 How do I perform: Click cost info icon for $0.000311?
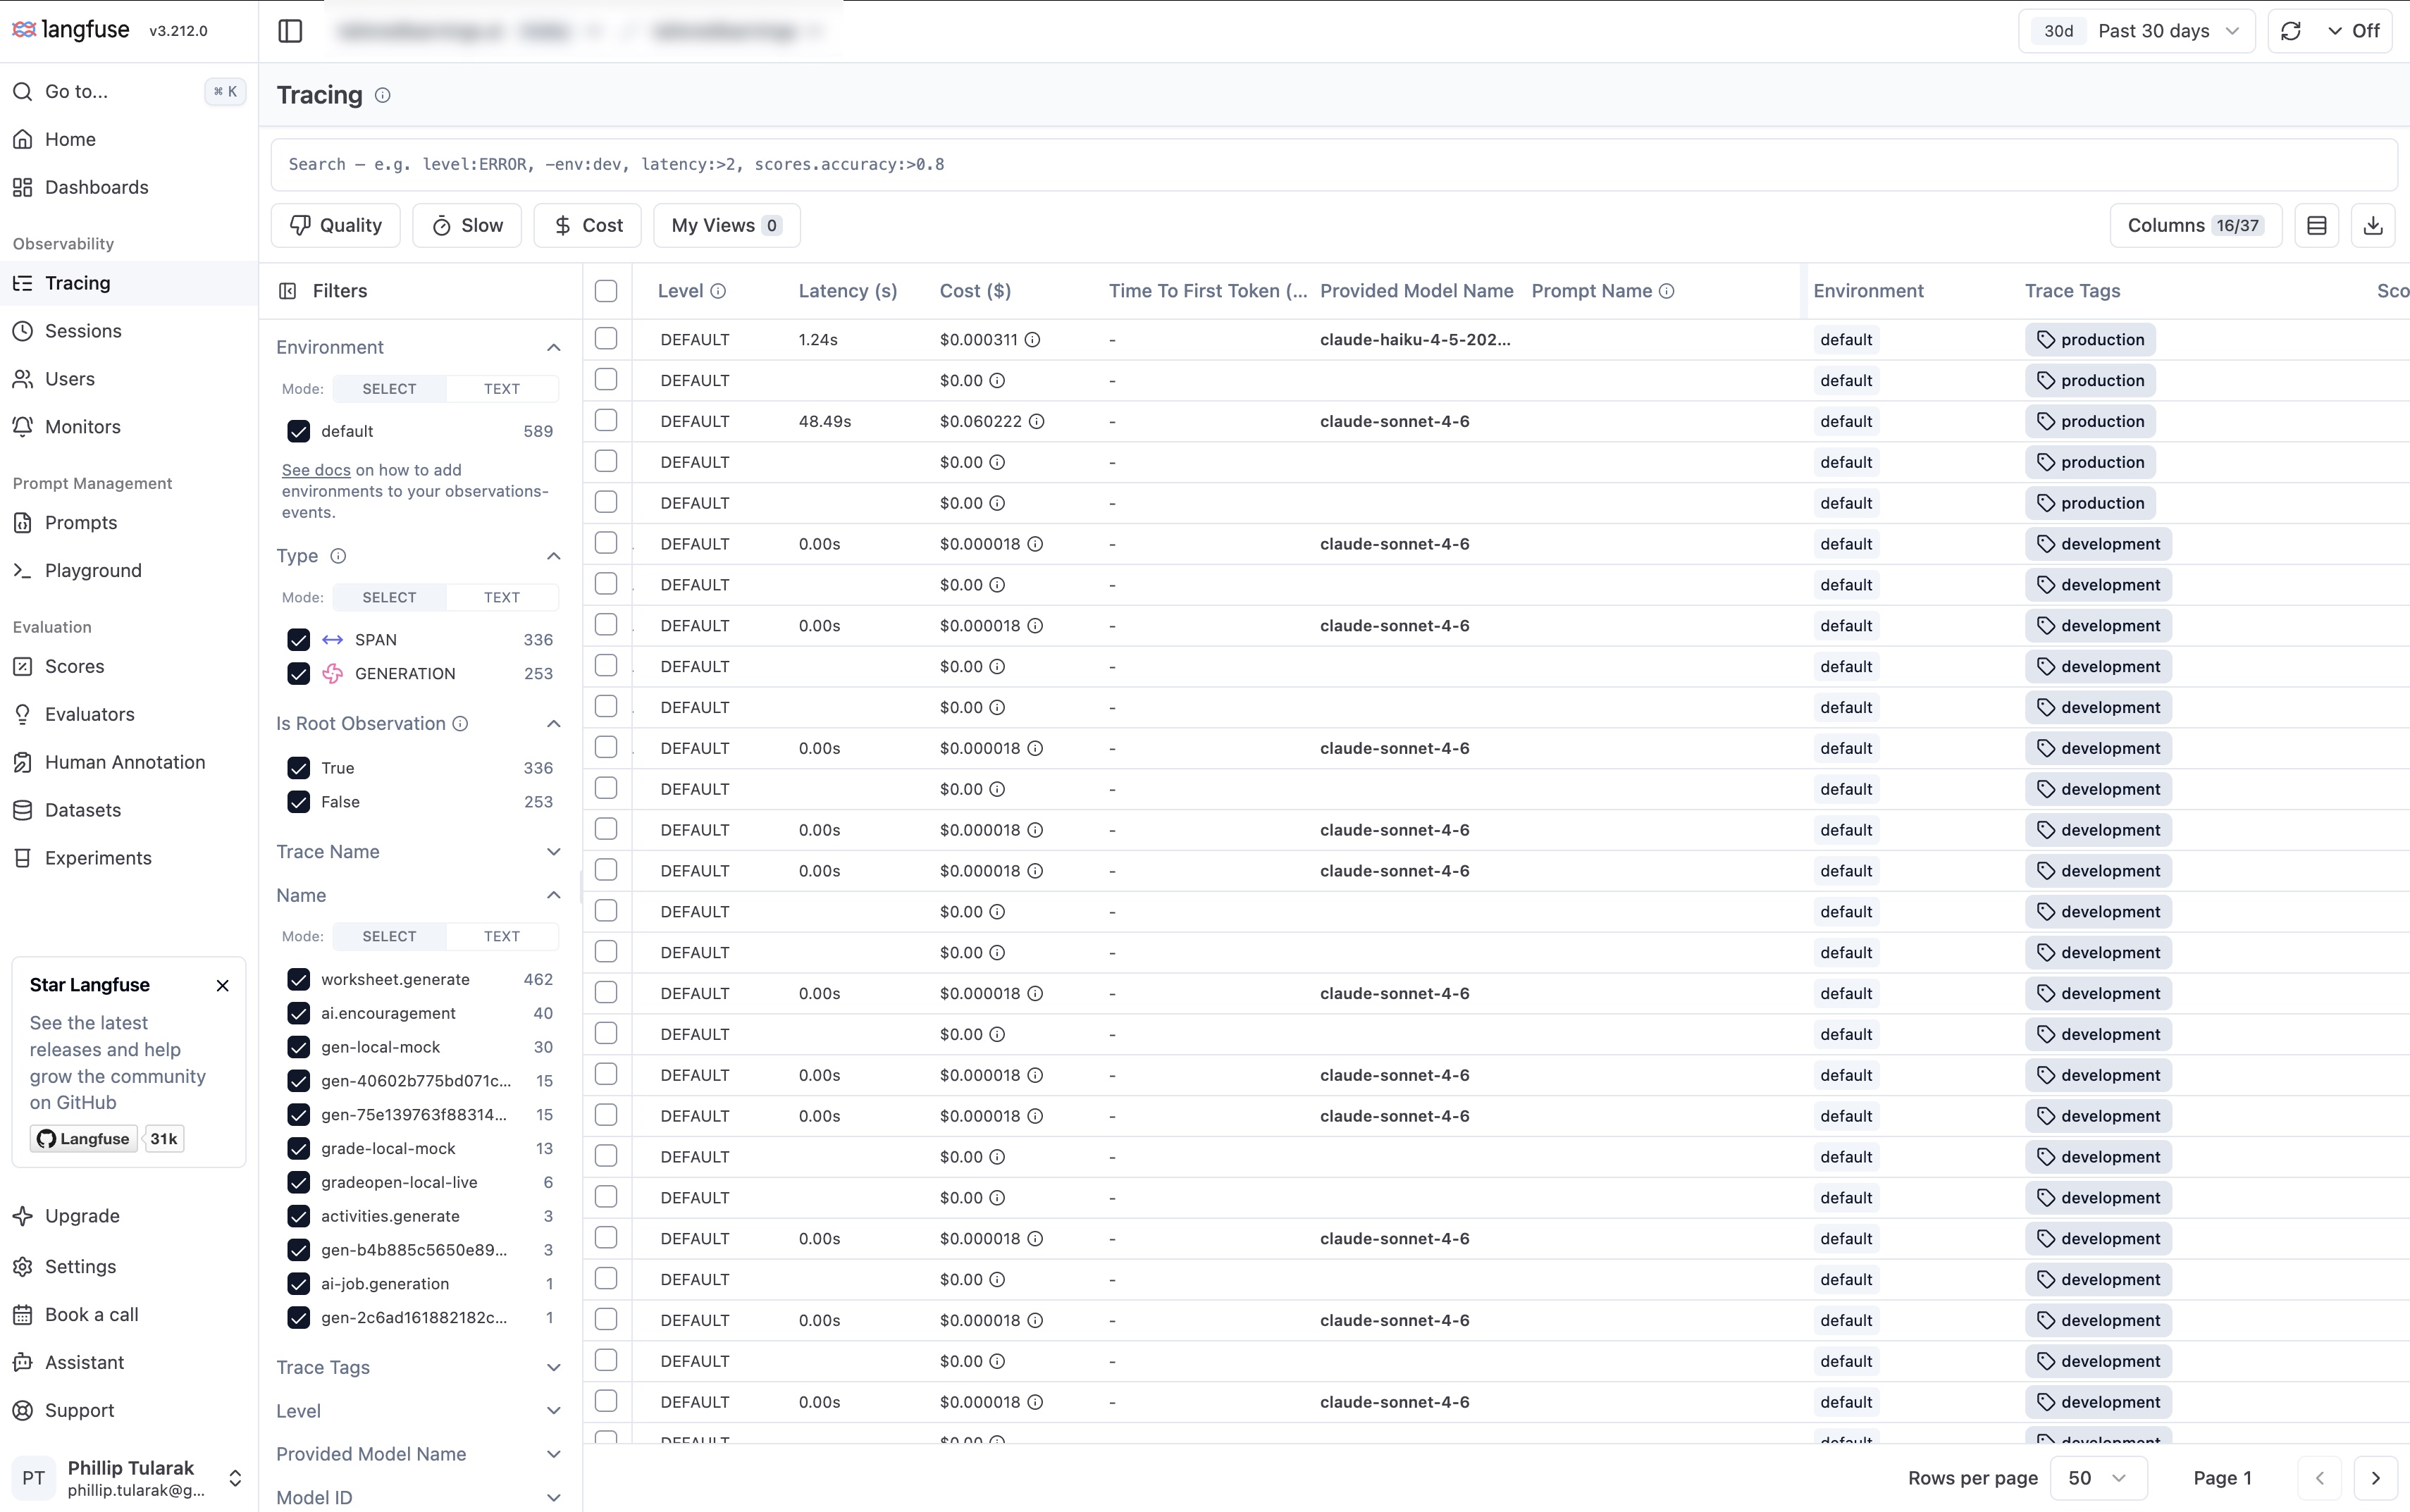(x=1032, y=340)
